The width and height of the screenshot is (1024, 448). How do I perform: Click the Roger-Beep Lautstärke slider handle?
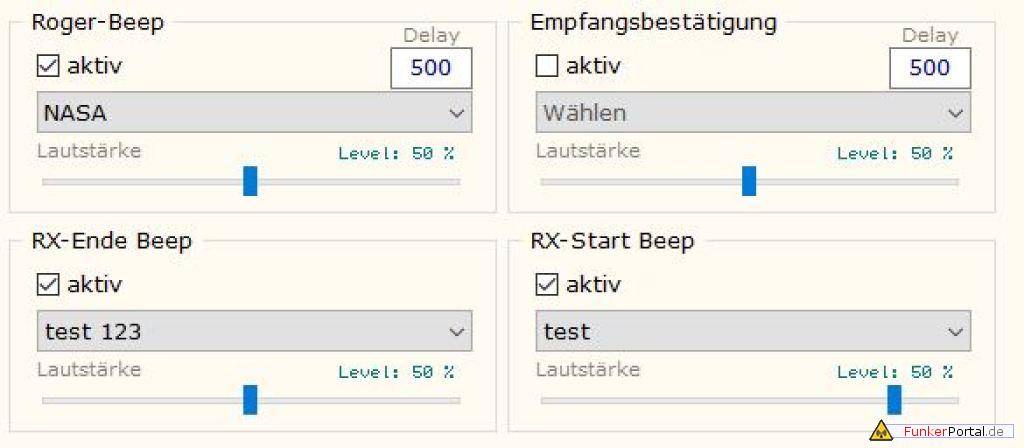click(x=250, y=181)
